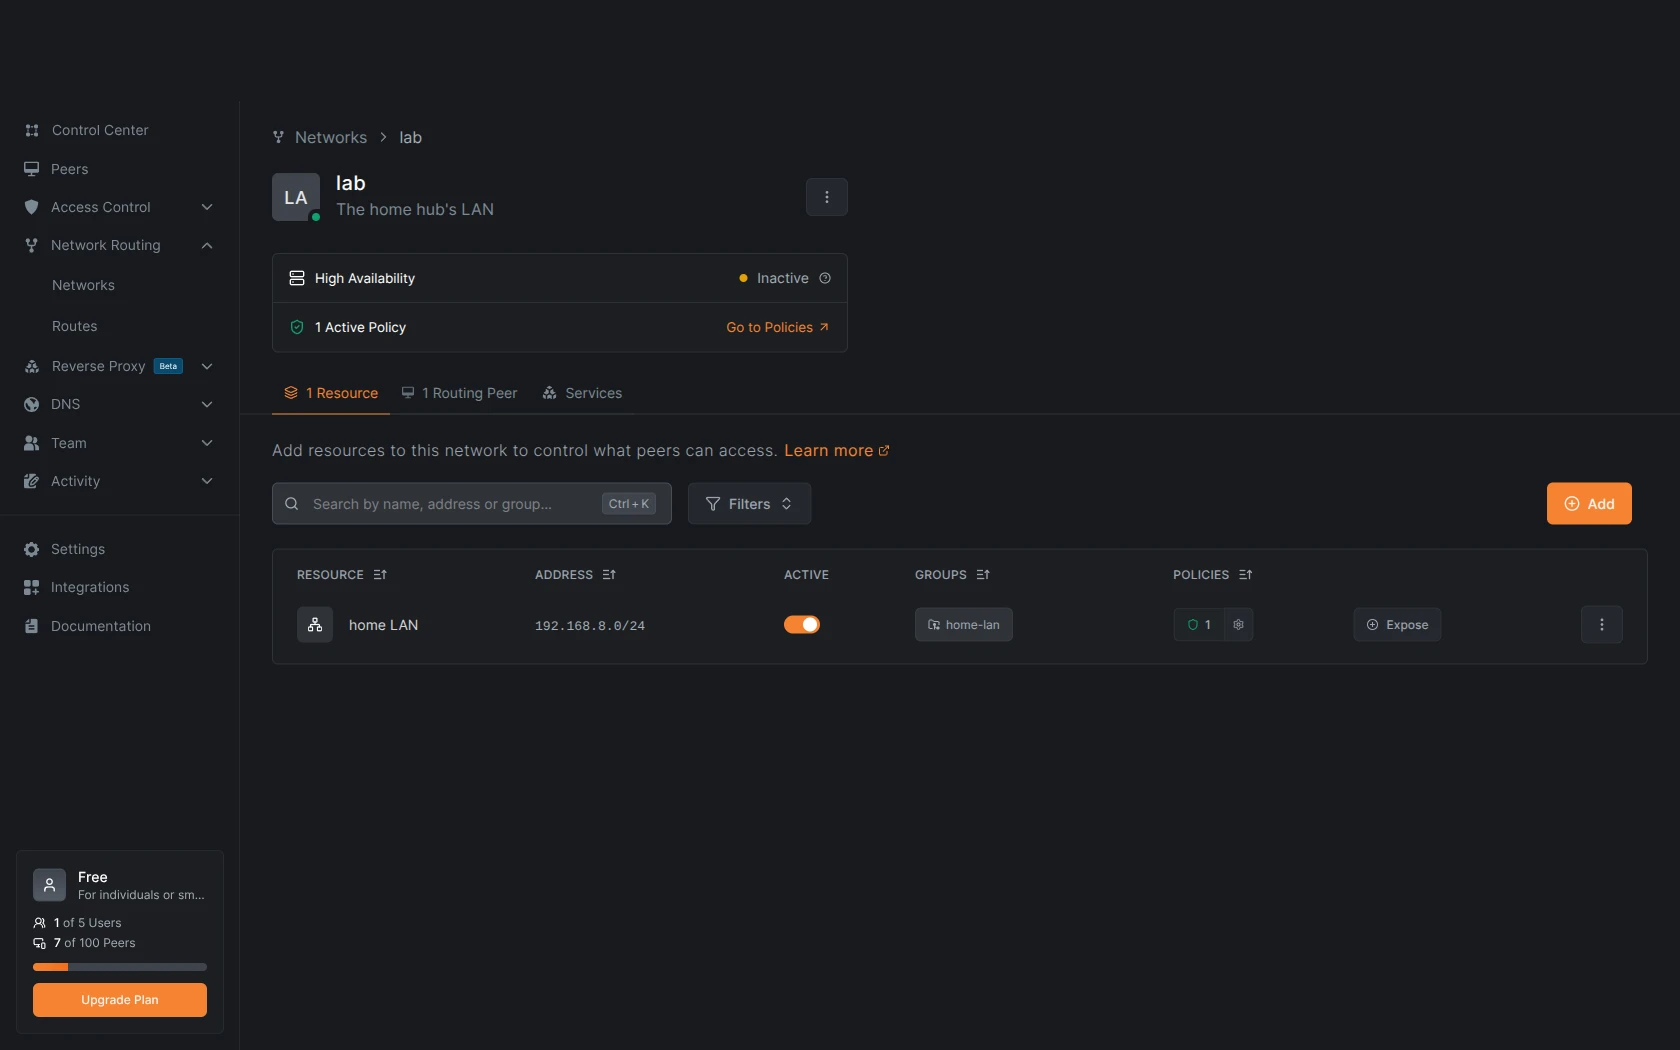Click the Free plan user icon
Screen dimensions: 1680x1050
tap(49, 885)
